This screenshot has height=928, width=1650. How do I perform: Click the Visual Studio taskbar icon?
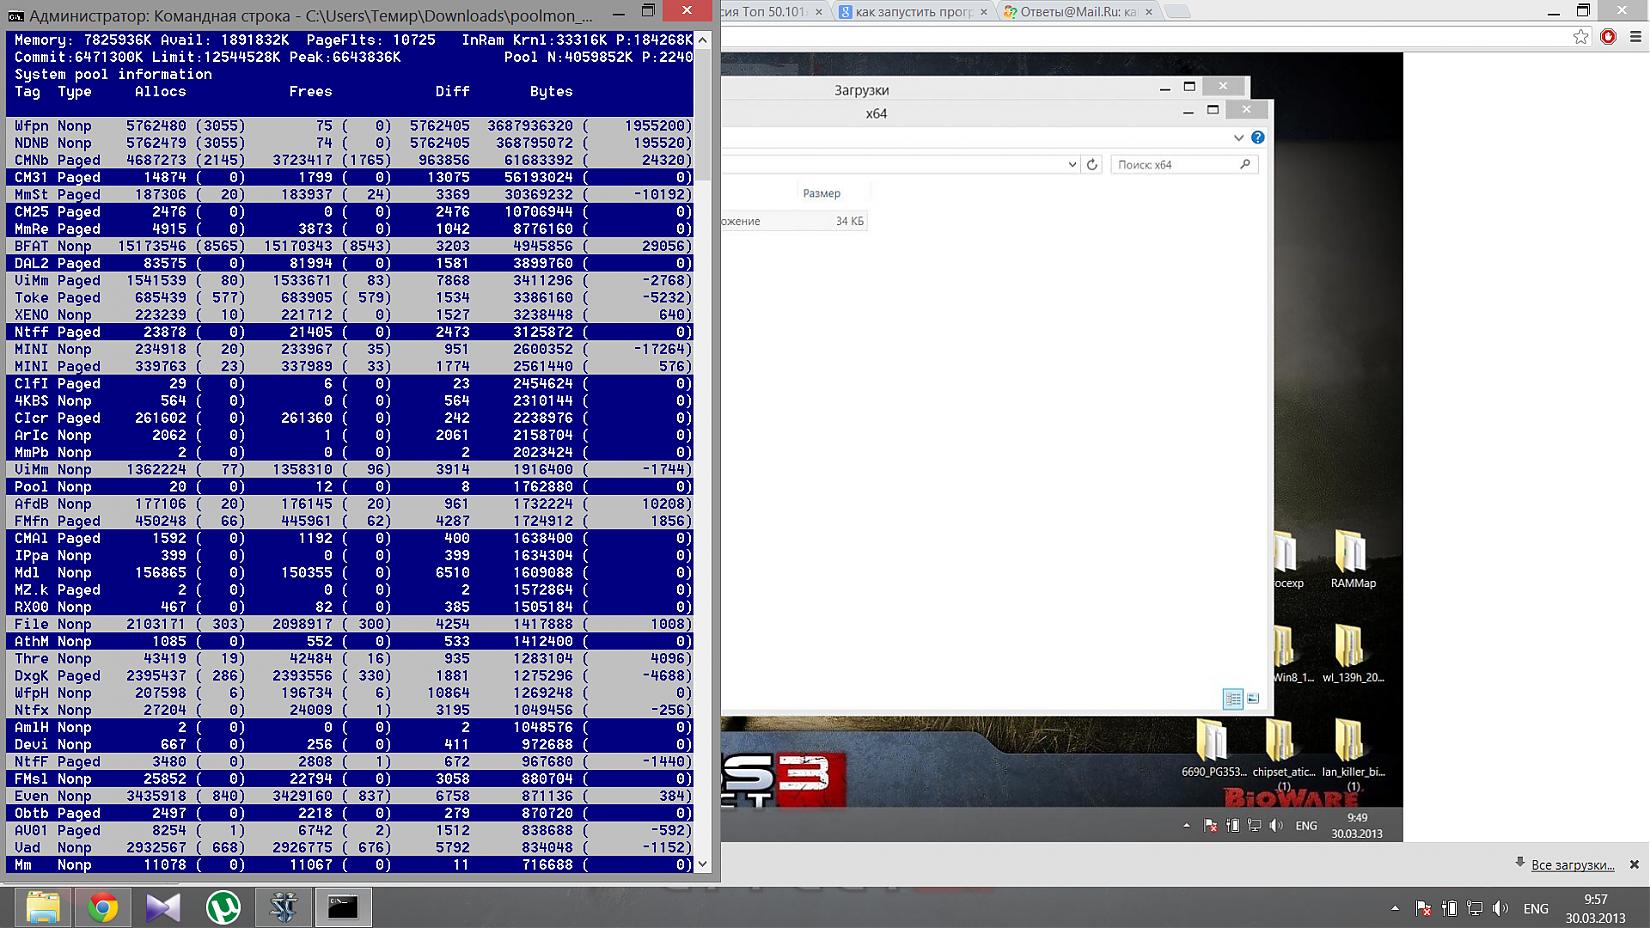(x=163, y=907)
